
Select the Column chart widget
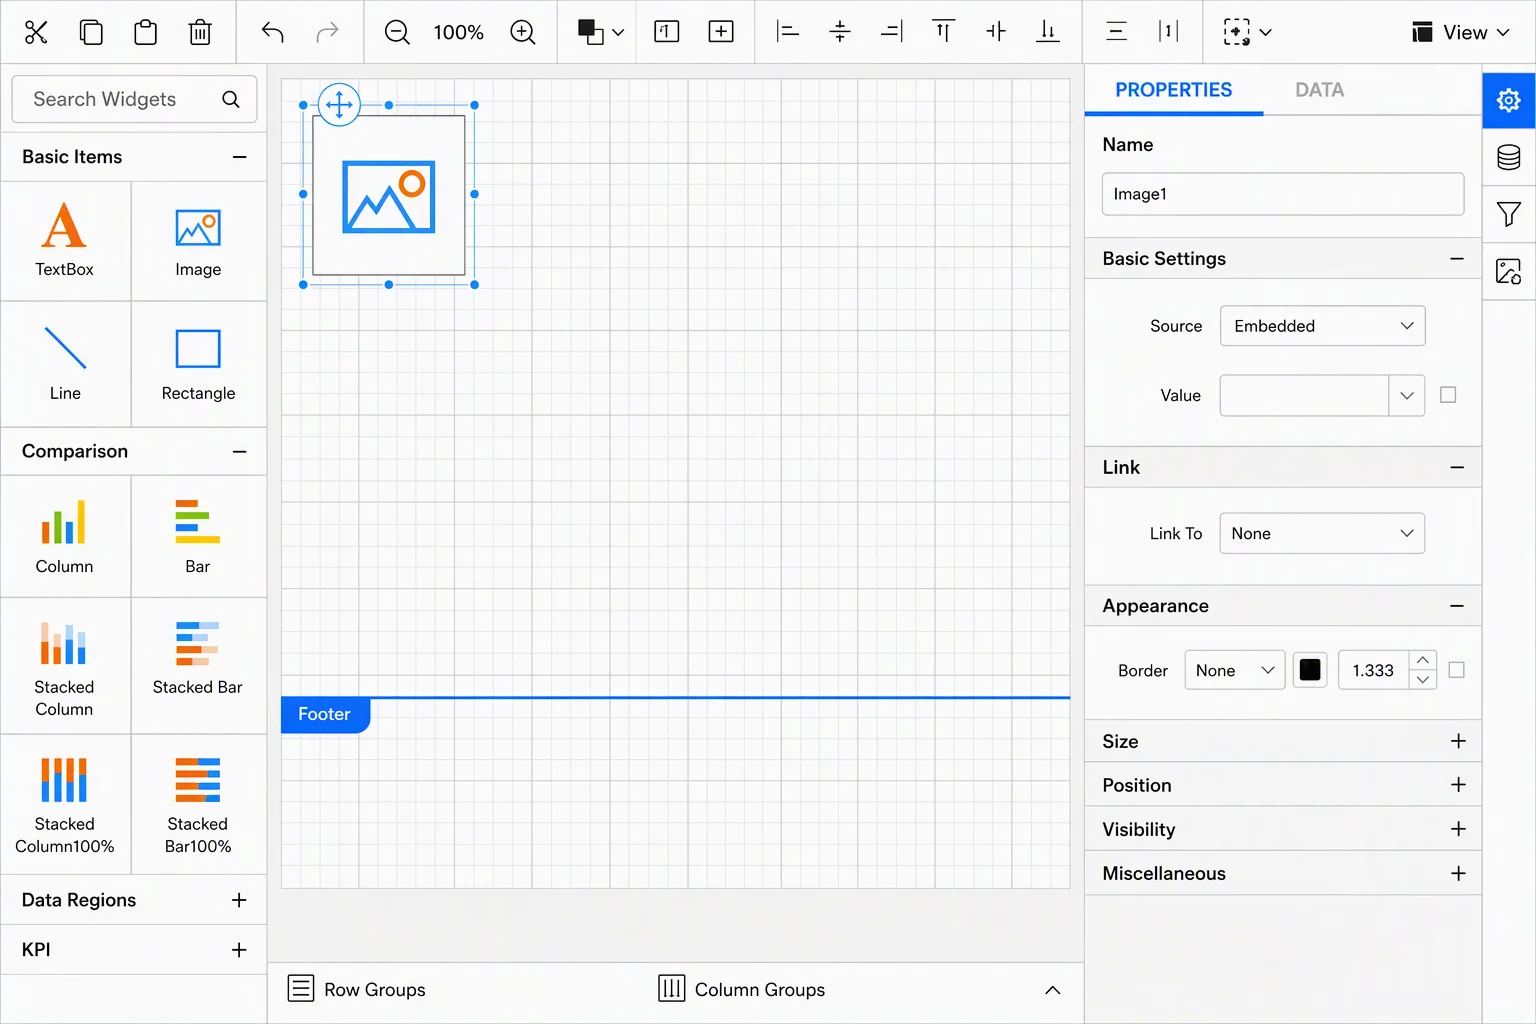65,537
